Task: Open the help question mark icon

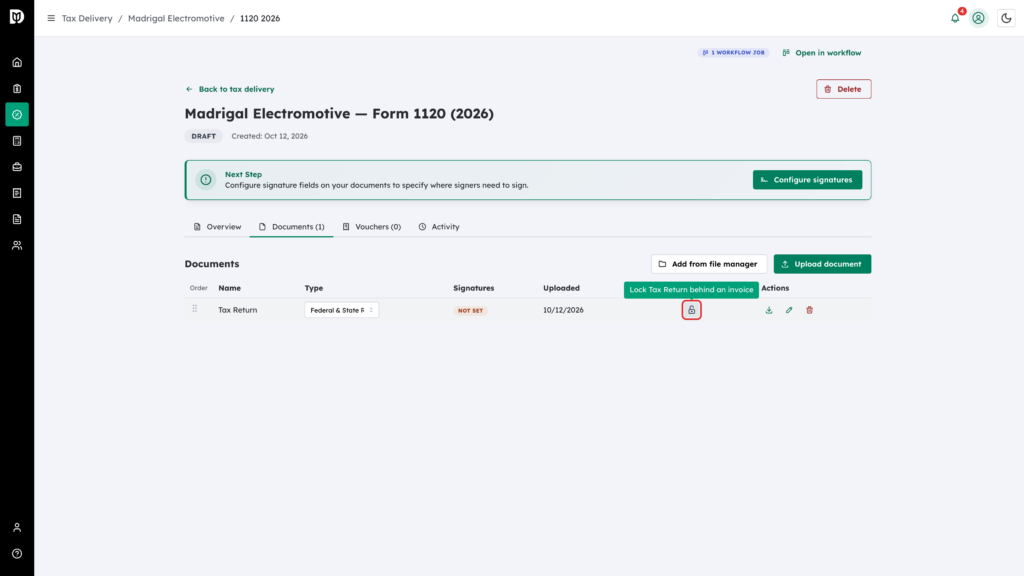Action: (17, 554)
